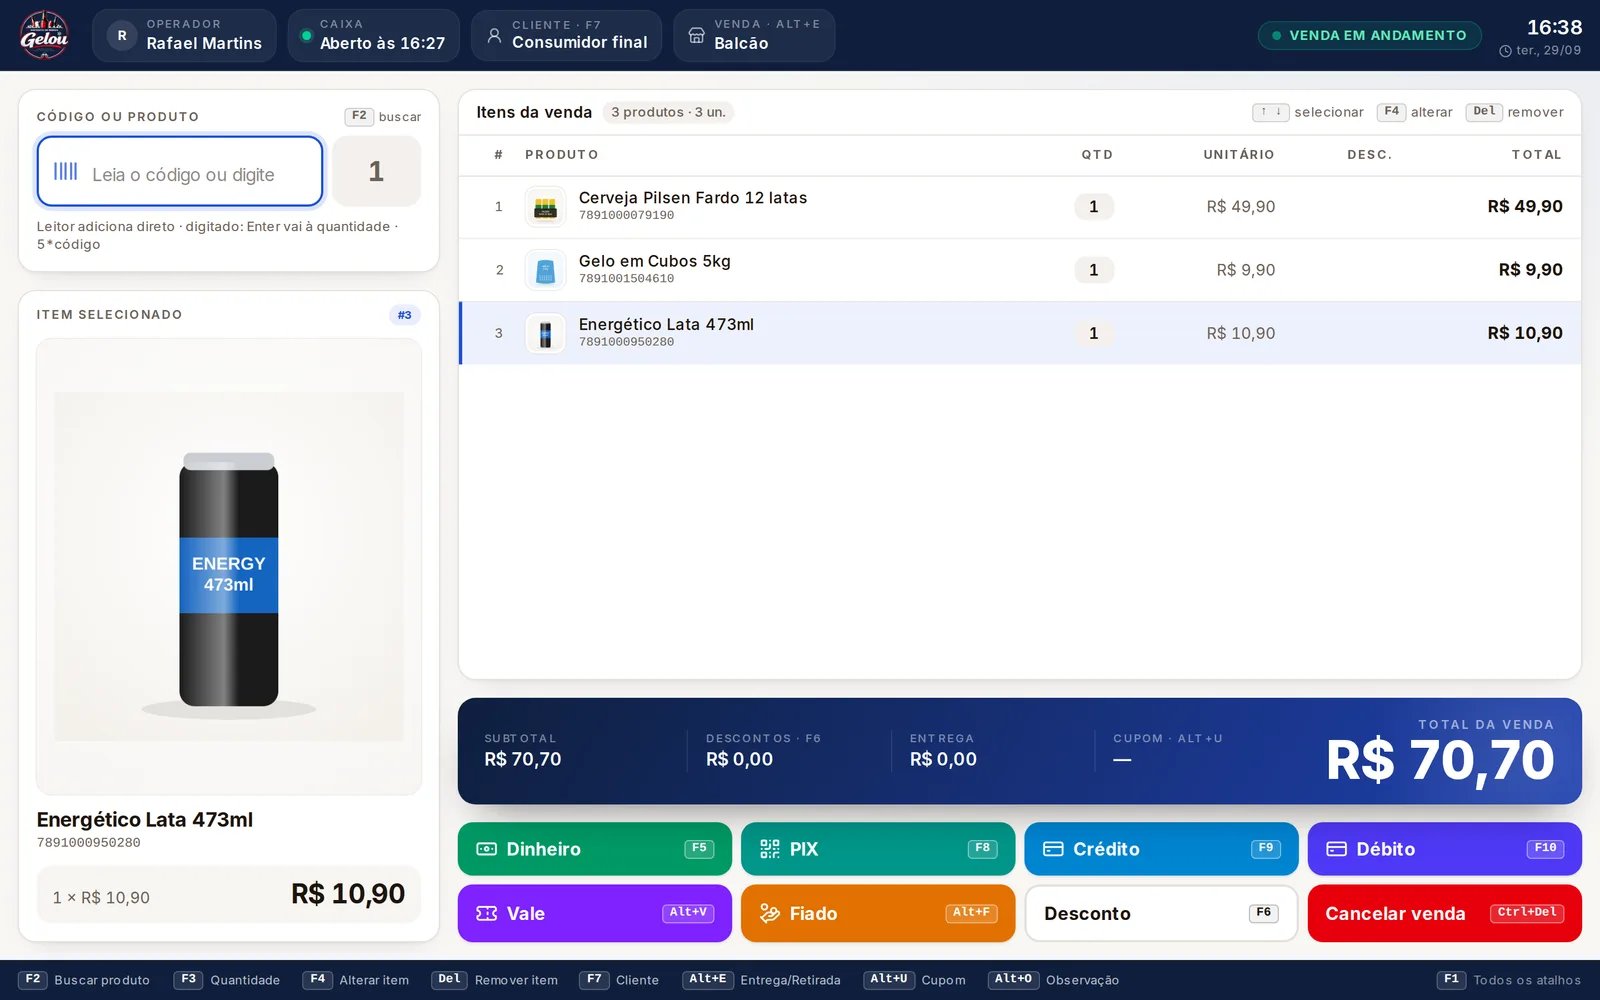Viewport: 1600px width, 1000px height.
Task: Cancel the sale with Cancelar venda
Action: [1445, 913]
